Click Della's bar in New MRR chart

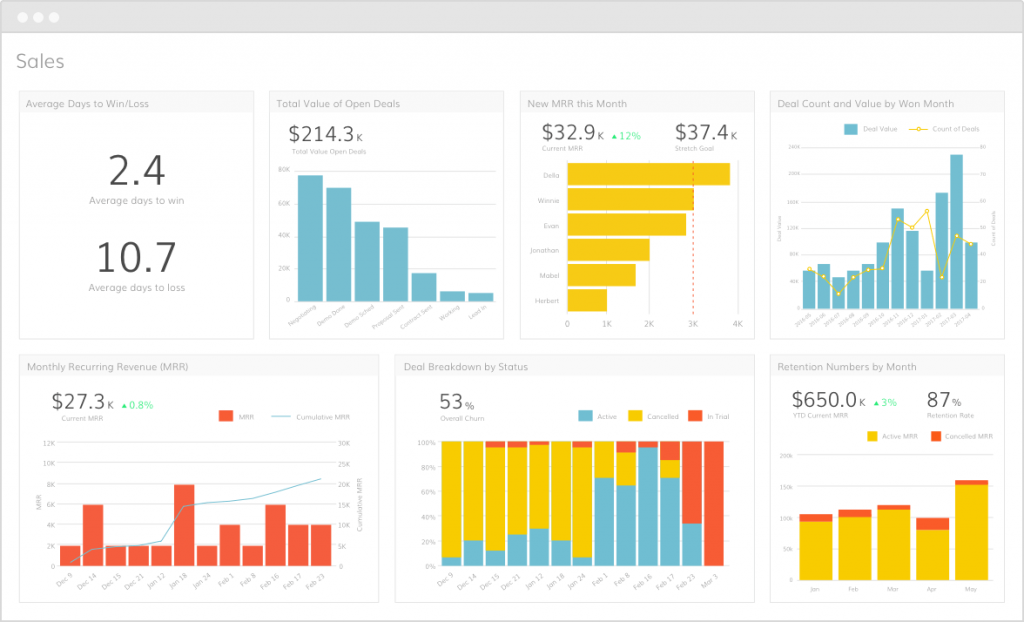click(645, 173)
